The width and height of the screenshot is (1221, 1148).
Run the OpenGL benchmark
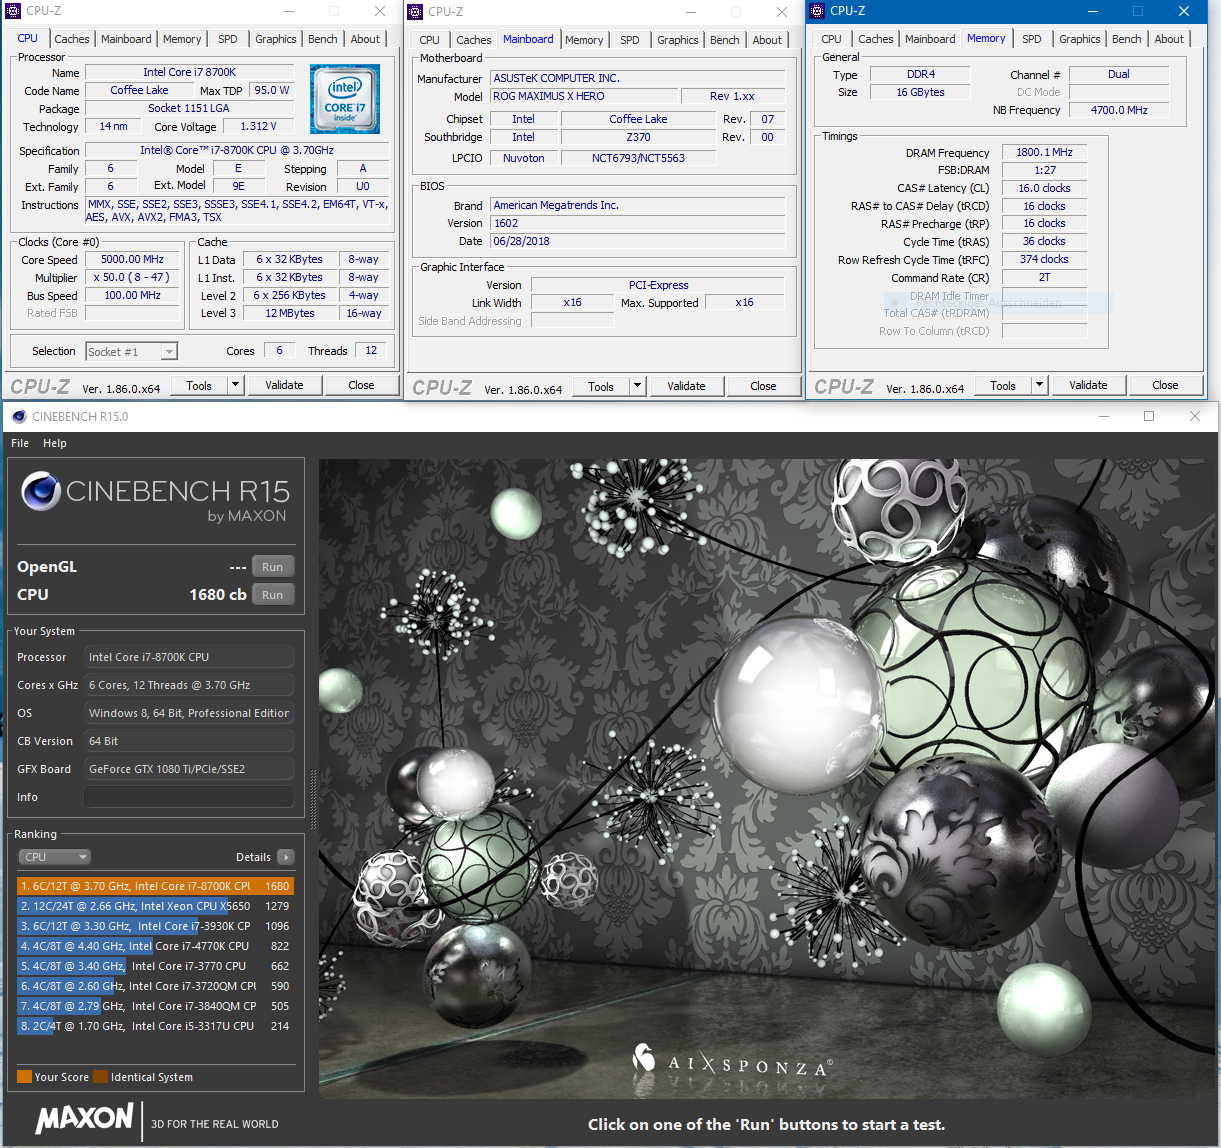(272, 567)
